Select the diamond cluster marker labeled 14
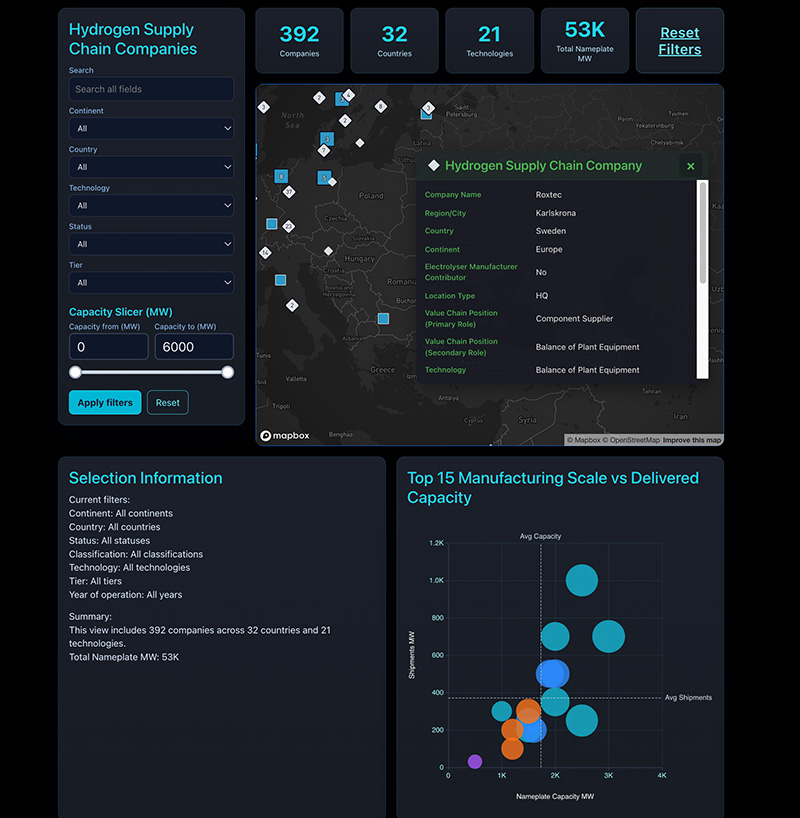Viewport: 800px width, 818px height. 265,253
